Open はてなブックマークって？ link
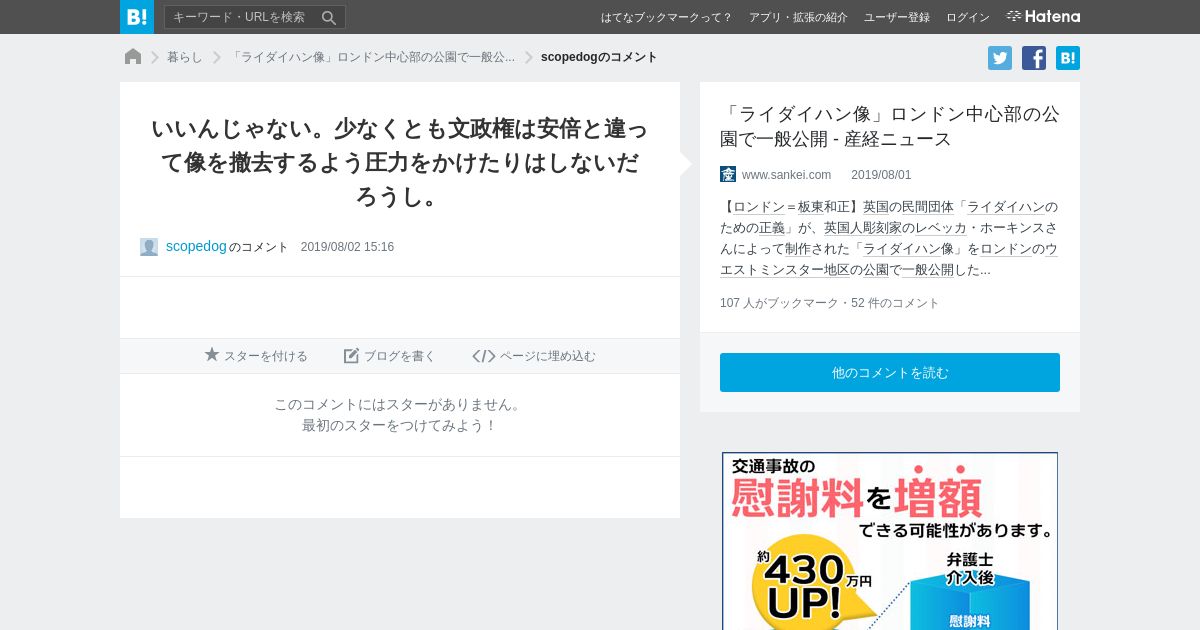Image resolution: width=1200 pixels, height=630 pixels. [666, 17]
